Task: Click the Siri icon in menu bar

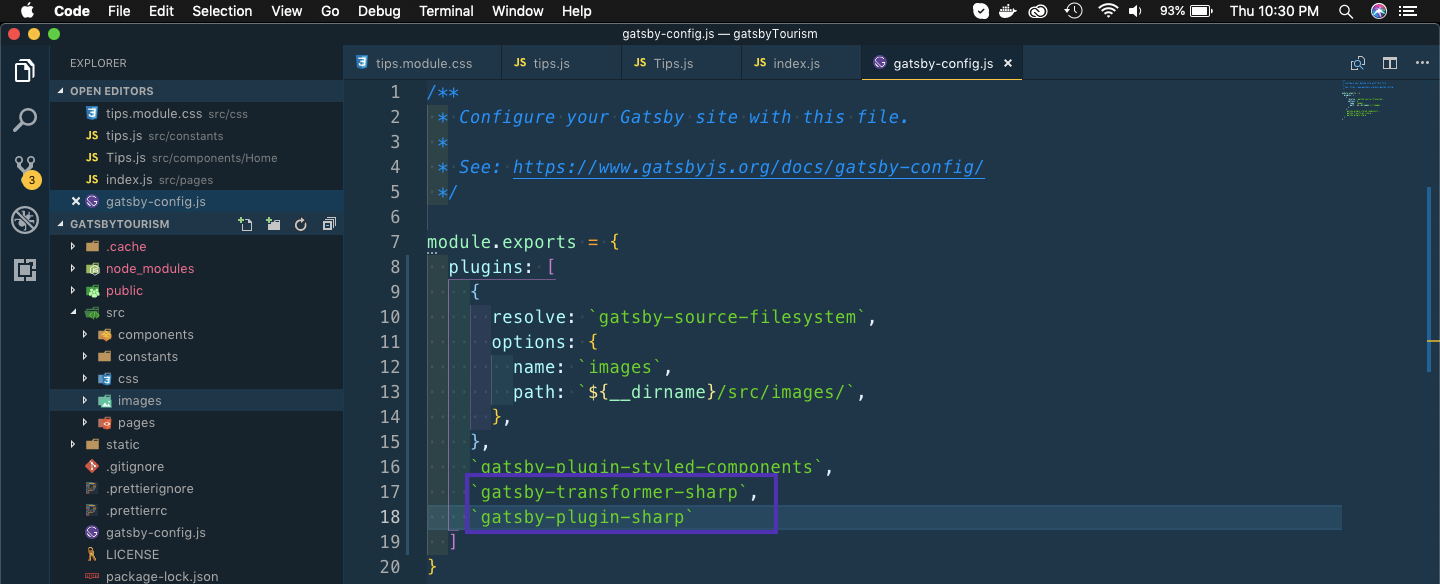Action: click(1379, 11)
